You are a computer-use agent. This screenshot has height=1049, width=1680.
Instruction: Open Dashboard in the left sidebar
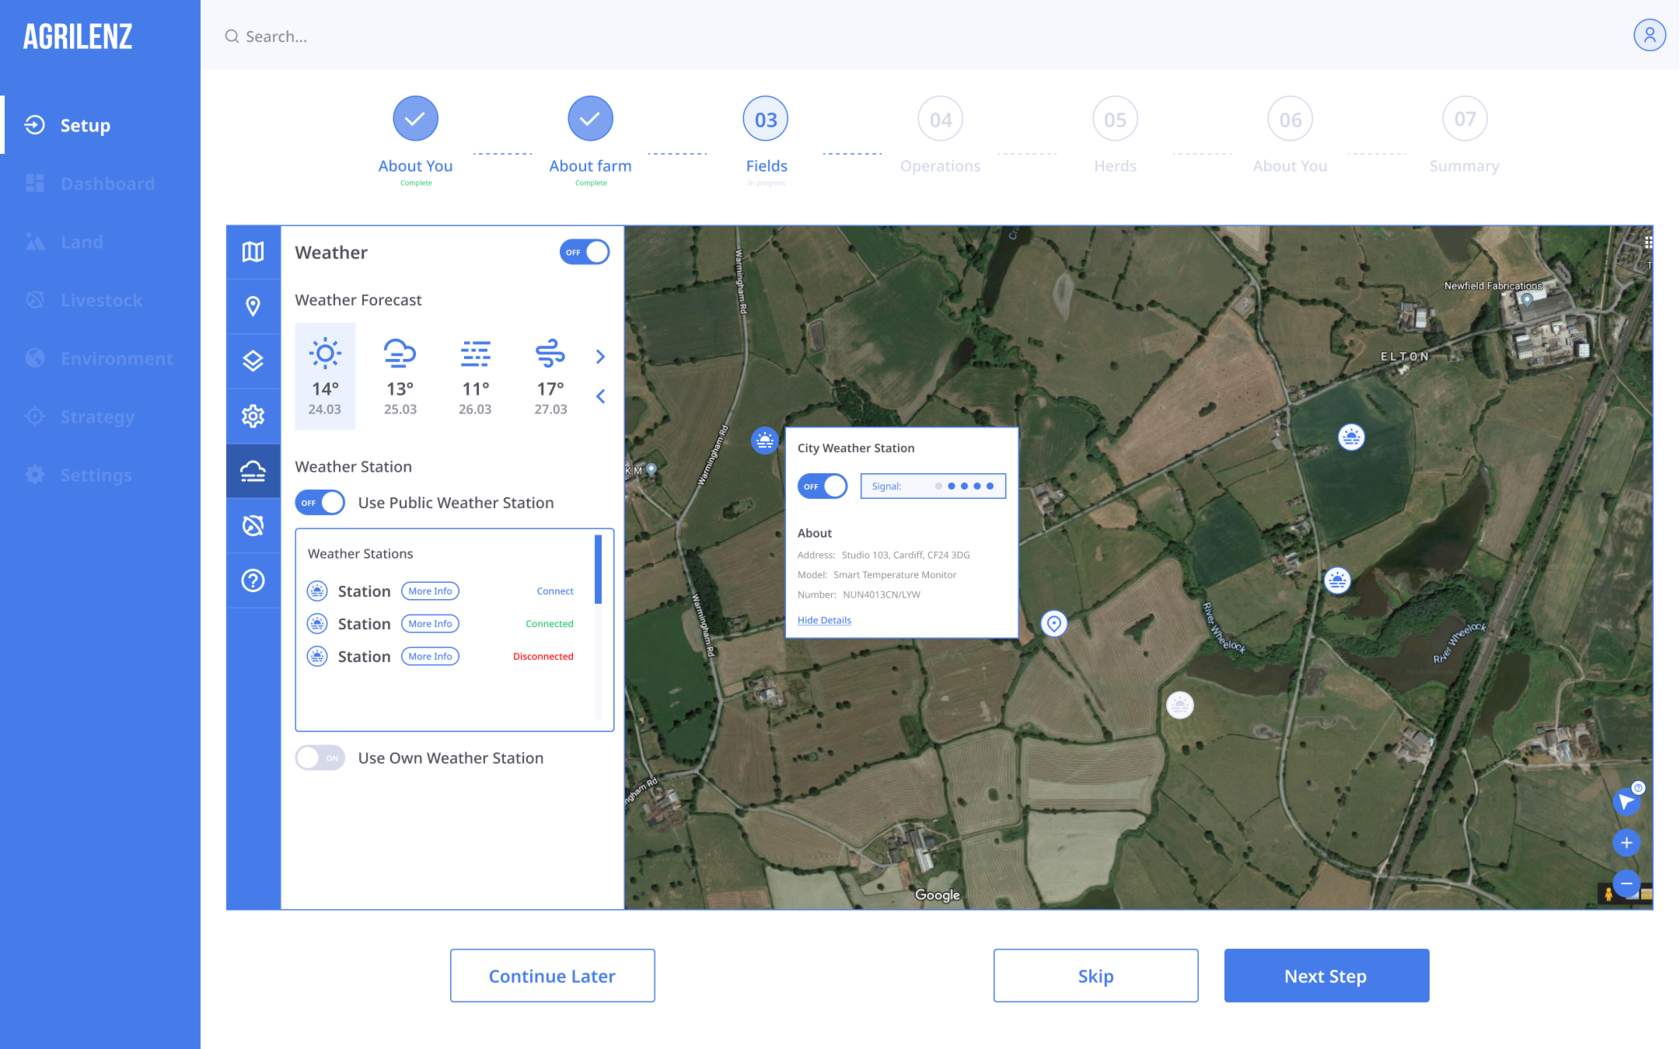[107, 184]
